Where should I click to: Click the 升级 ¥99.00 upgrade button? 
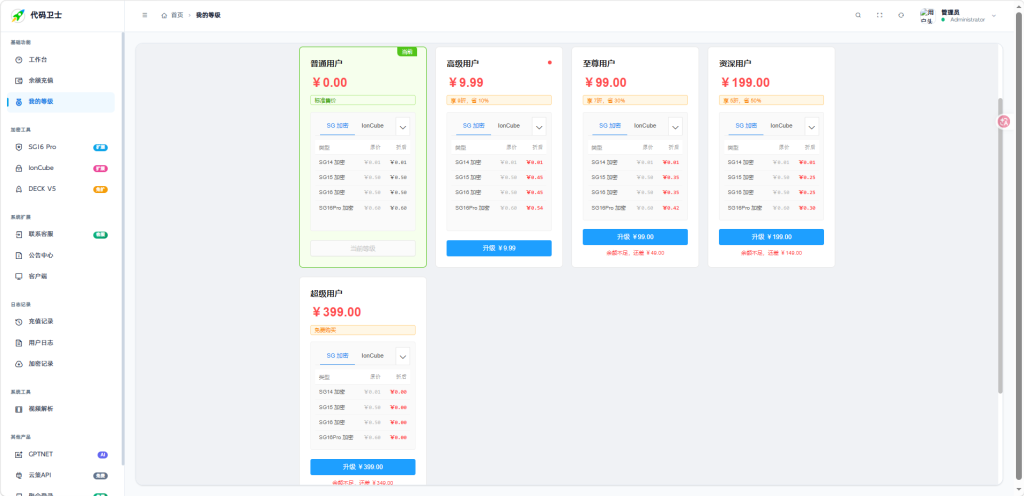[x=635, y=237]
